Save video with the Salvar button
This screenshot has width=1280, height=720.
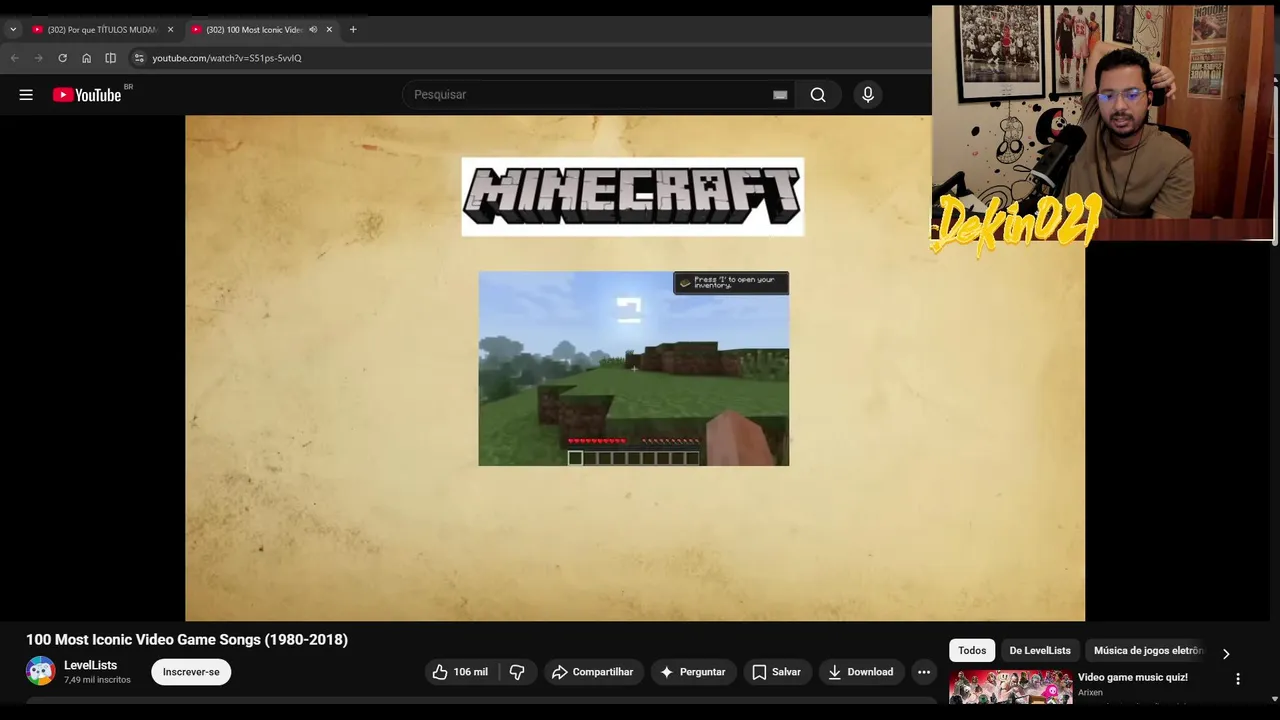pyautogui.click(x=776, y=672)
